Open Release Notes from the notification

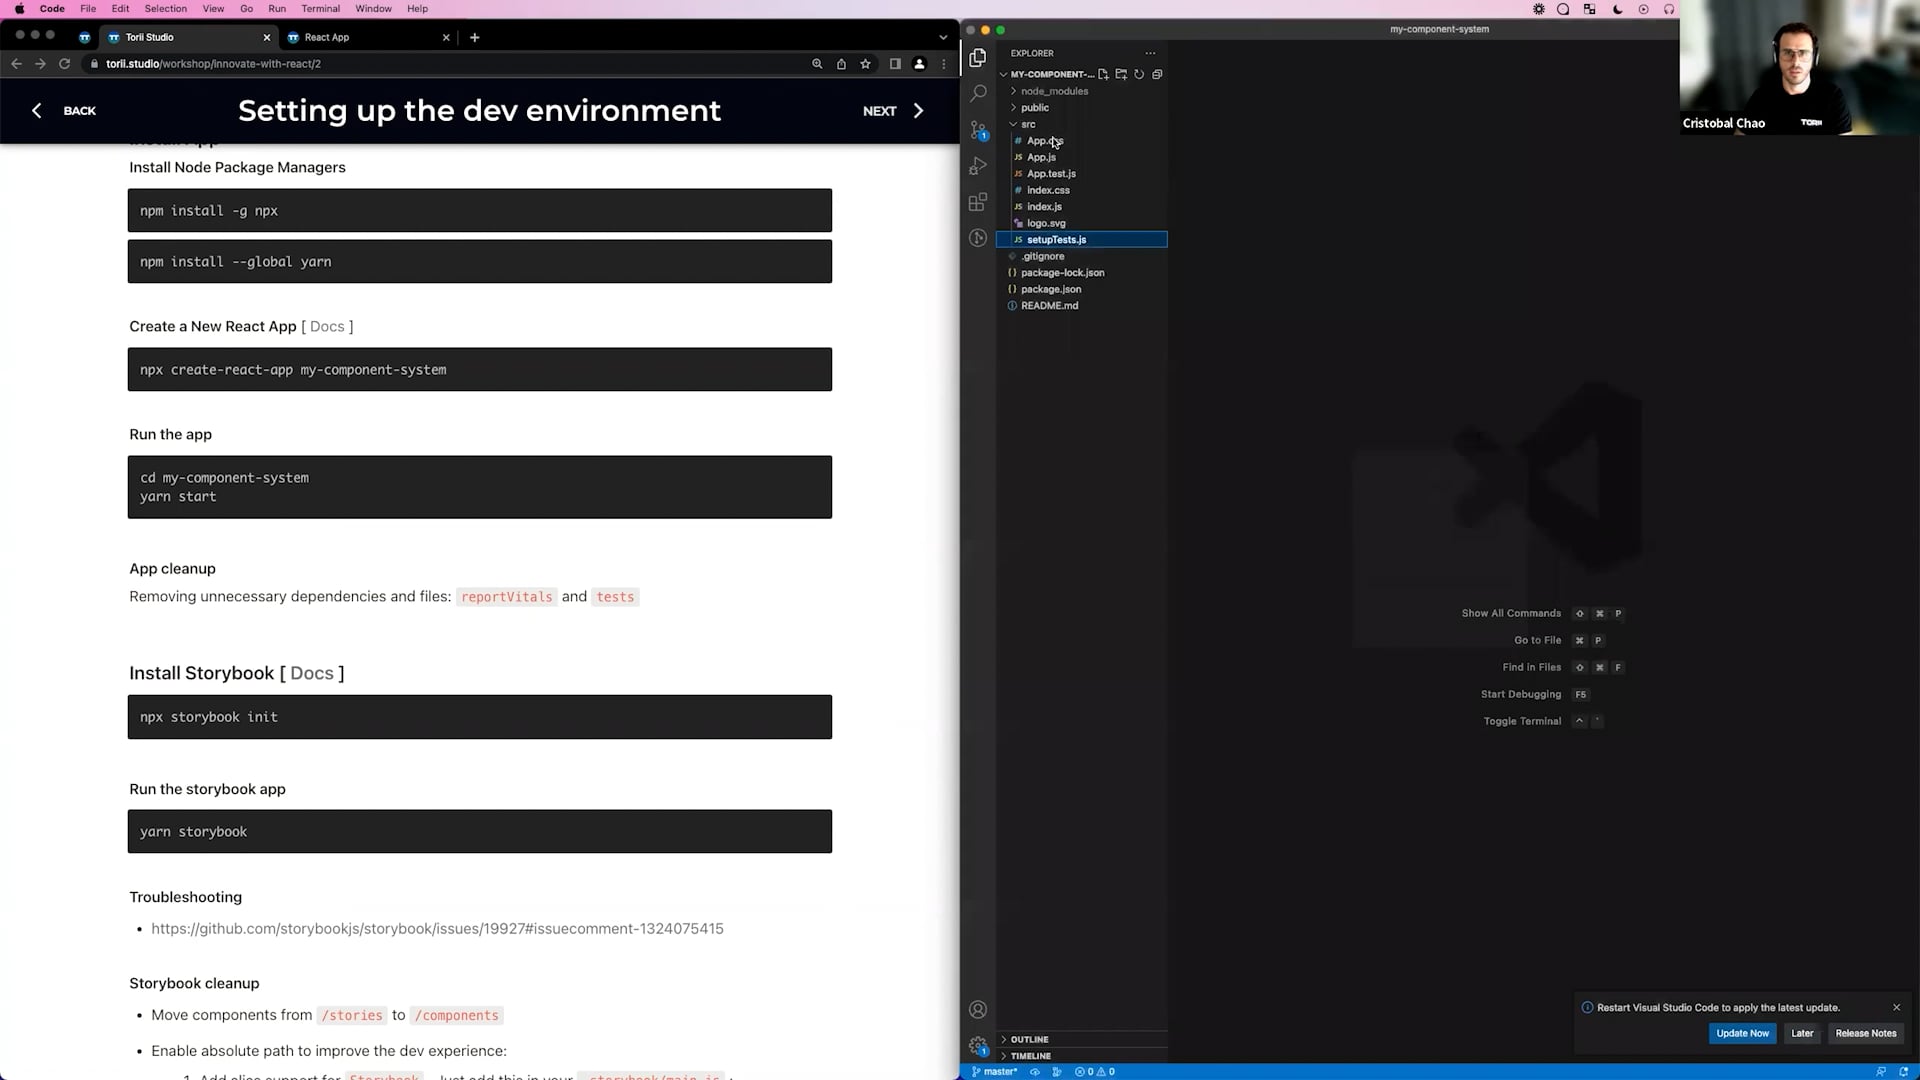pyautogui.click(x=1865, y=1033)
